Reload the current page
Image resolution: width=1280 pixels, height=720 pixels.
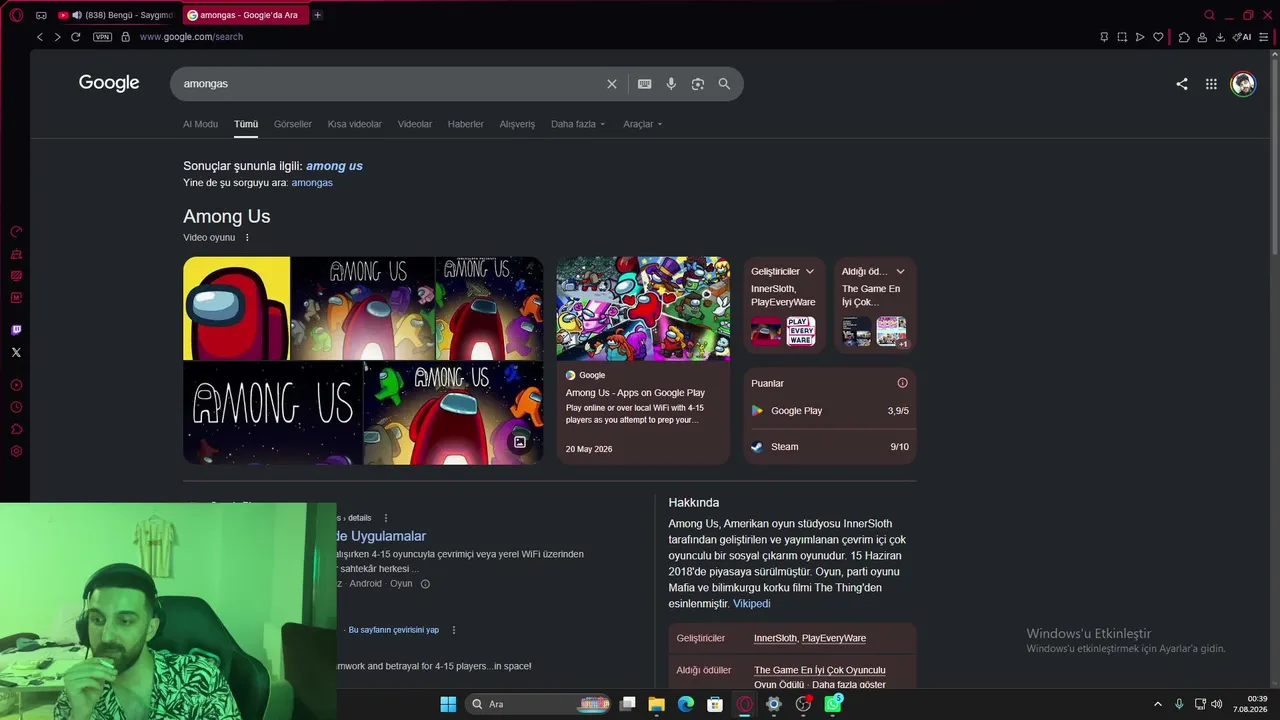pos(75,37)
